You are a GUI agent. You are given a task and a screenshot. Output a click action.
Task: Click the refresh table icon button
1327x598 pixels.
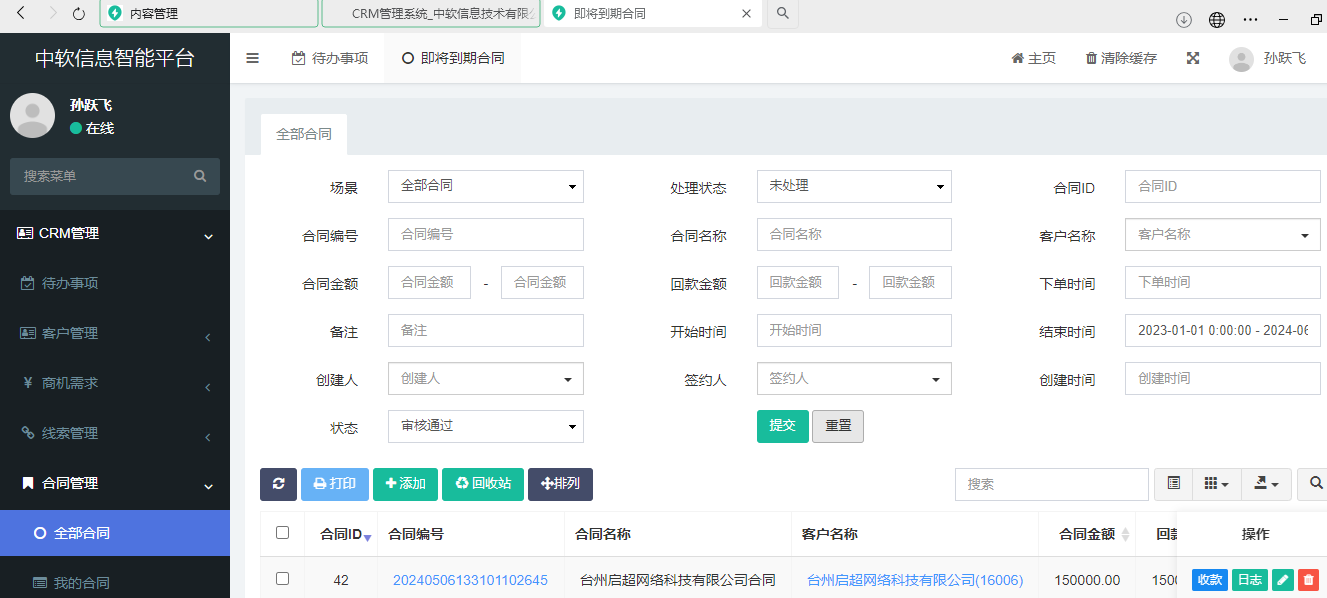coord(278,484)
